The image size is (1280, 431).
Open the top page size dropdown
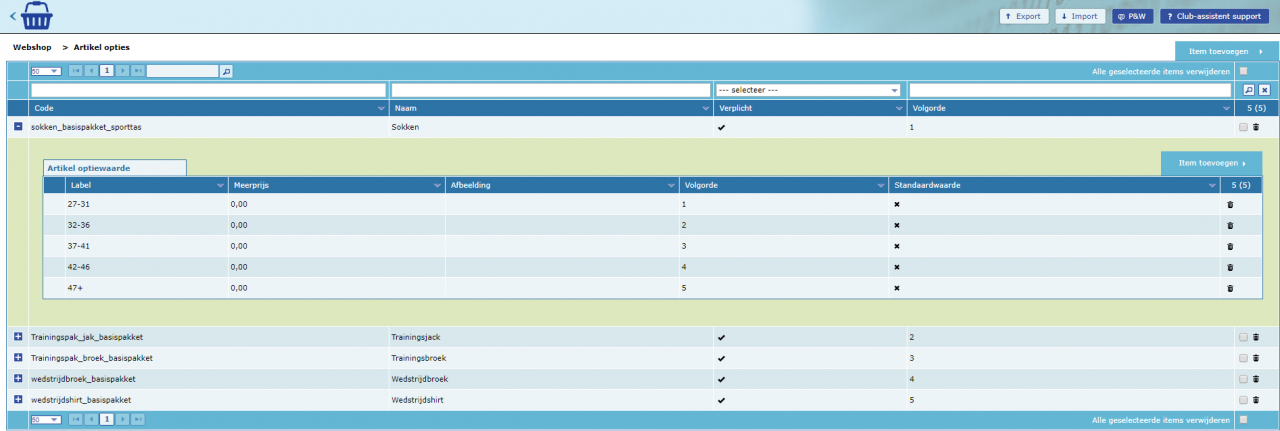(46, 71)
